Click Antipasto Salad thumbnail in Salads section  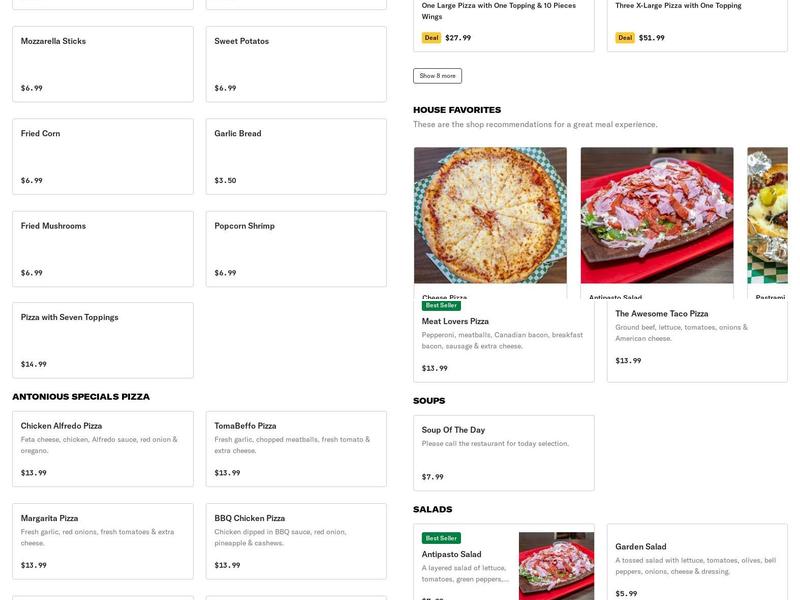(x=556, y=565)
